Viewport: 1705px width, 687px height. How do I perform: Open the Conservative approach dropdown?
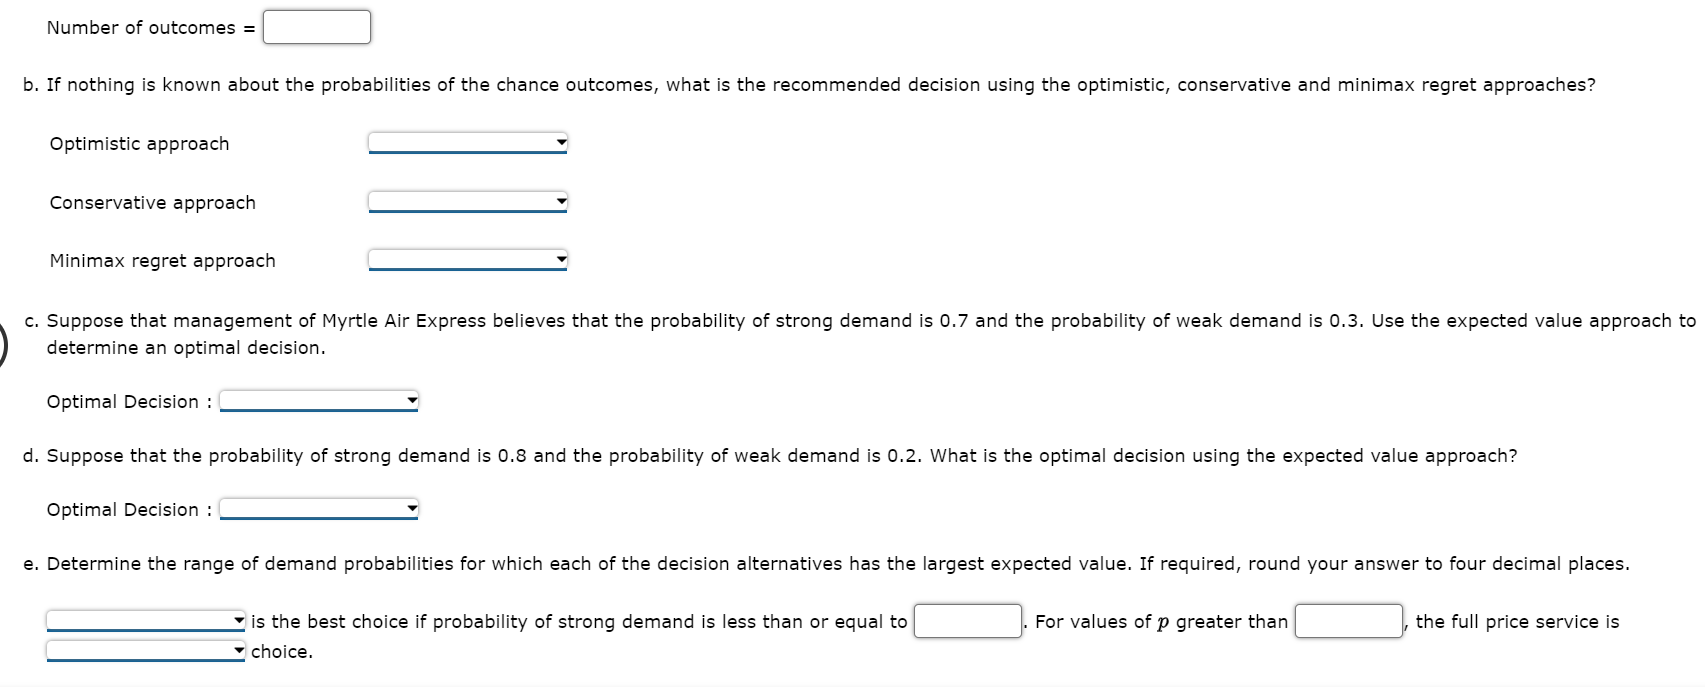point(465,202)
